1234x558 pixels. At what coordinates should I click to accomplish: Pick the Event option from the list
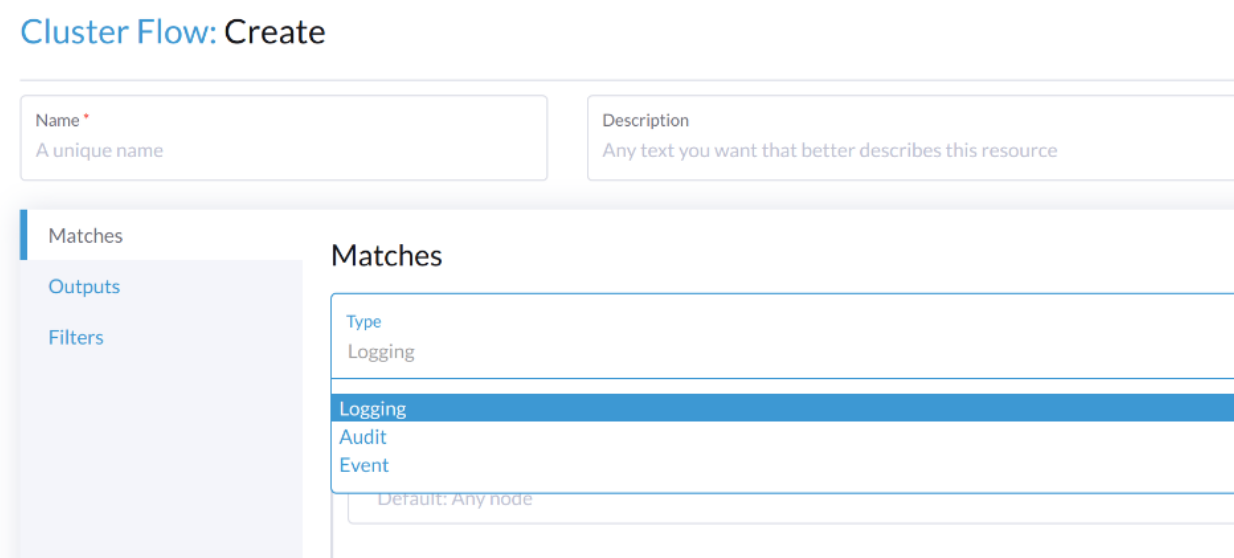(x=364, y=465)
